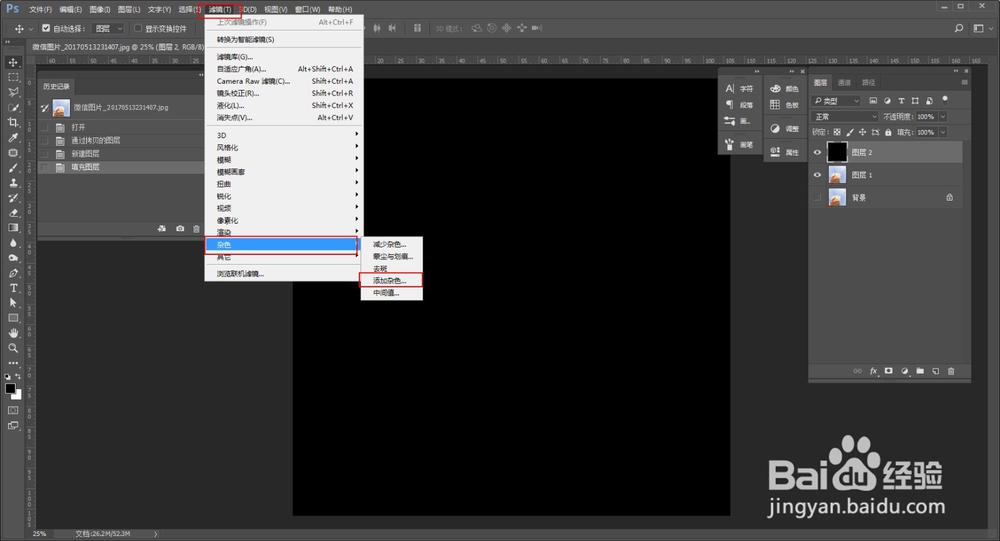Switch to 路径 paths tab
Image resolution: width=1000 pixels, height=541 pixels.
click(x=869, y=82)
